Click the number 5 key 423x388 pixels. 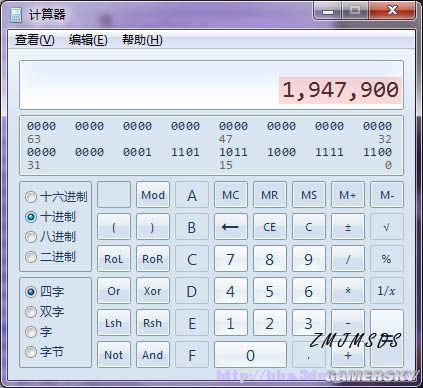tap(270, 291)
